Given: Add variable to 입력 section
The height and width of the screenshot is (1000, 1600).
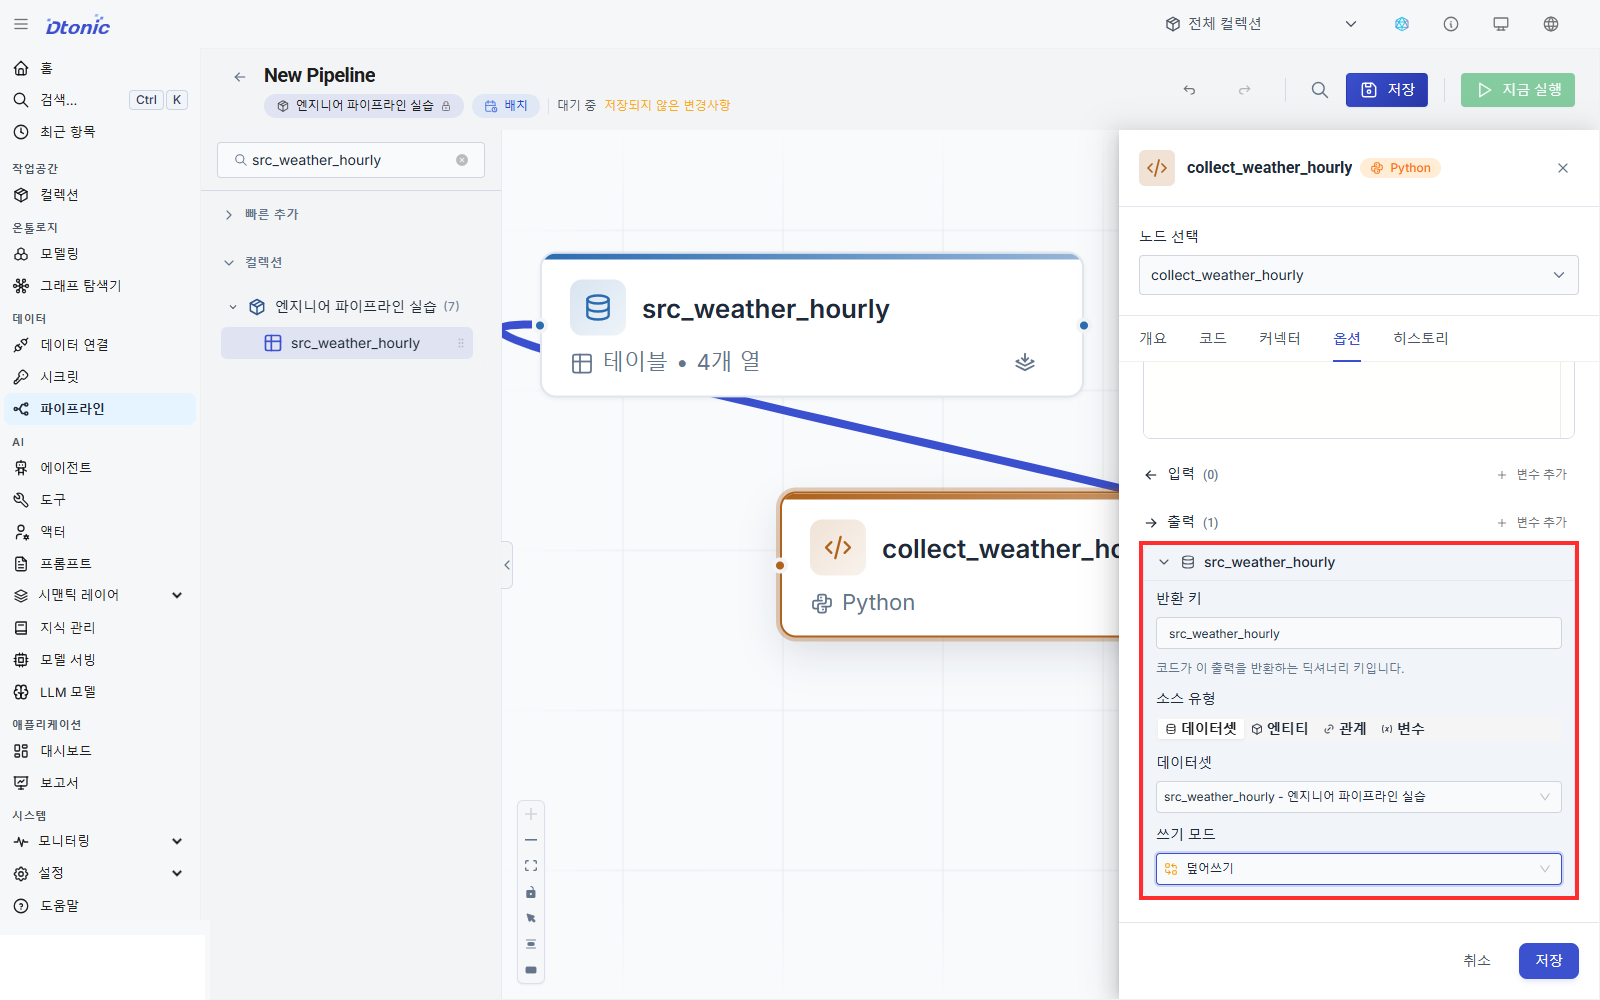Looking at the screenshot, I should (x=1532, y=475).
